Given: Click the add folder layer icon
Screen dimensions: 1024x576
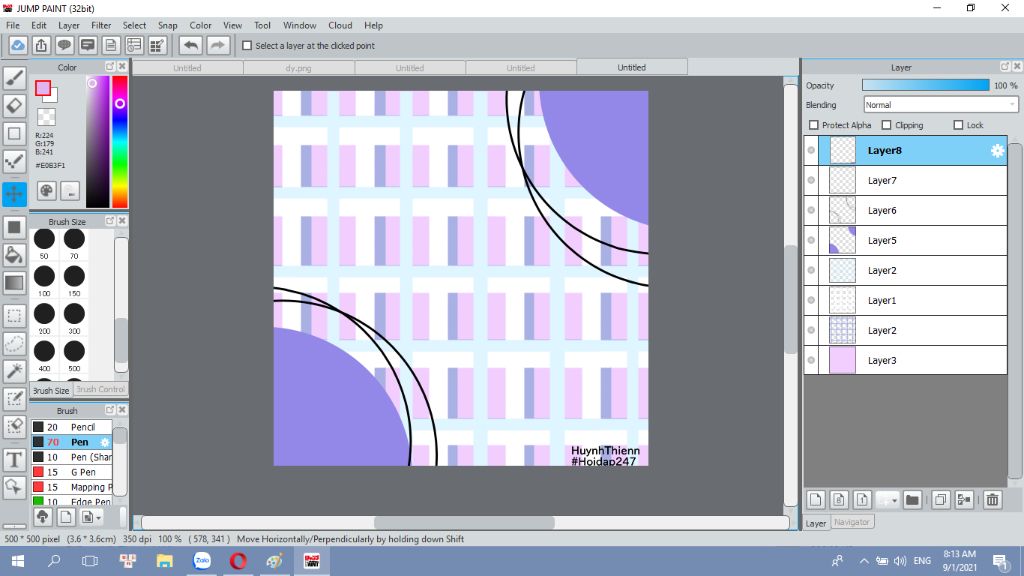Looking at the screenshot, I should click(912, 500).
